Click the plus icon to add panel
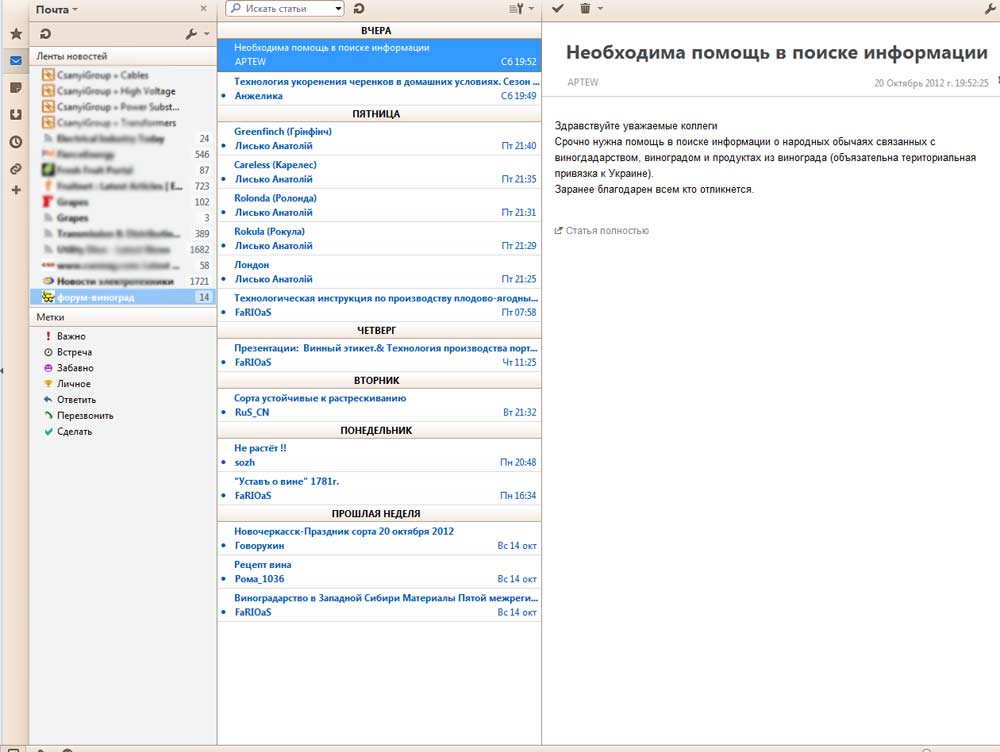The image size is (1000, 752). click(16, 189)
